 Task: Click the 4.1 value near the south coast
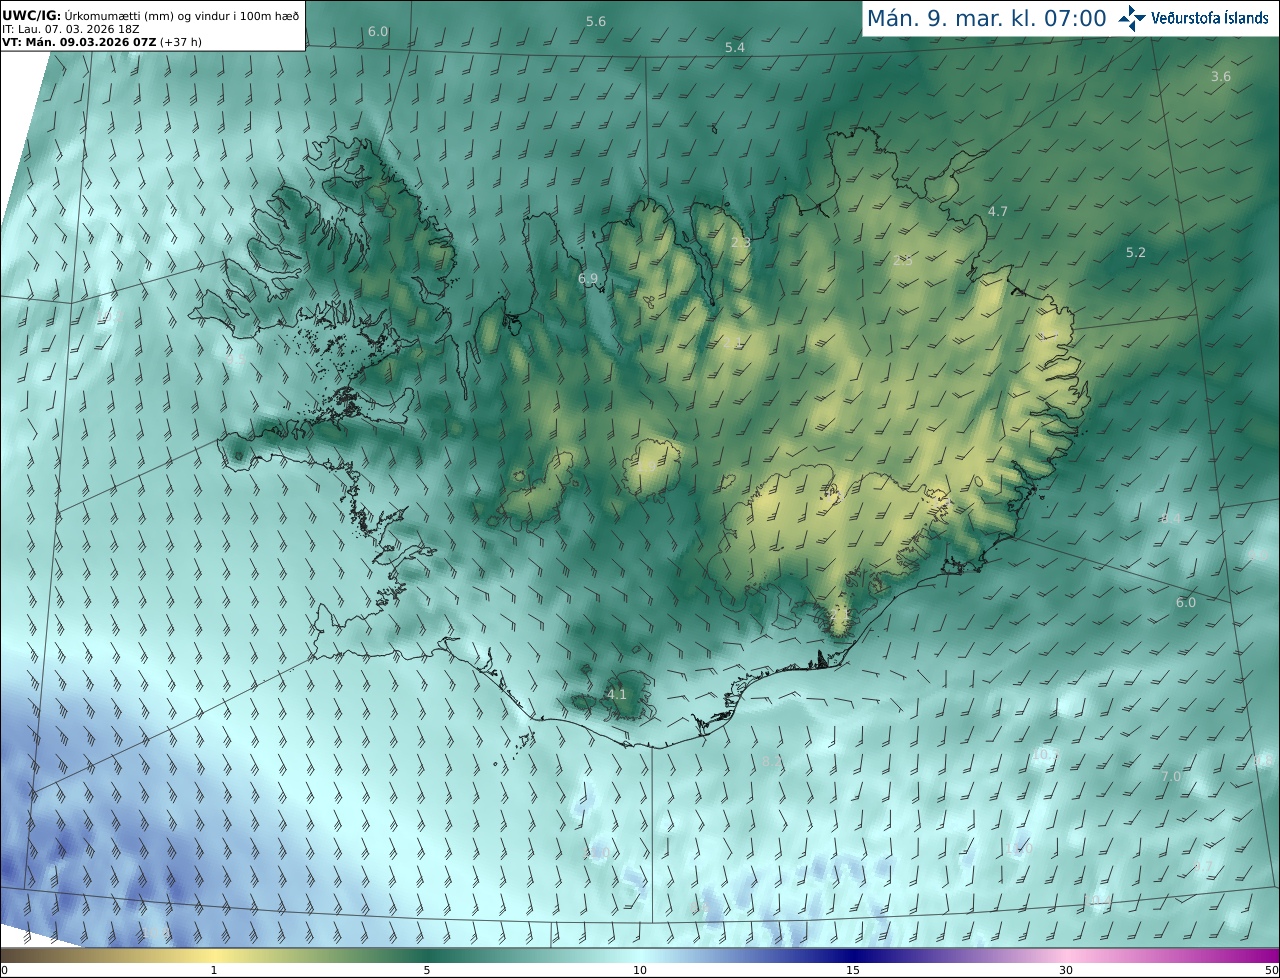(x=617, y=694)
